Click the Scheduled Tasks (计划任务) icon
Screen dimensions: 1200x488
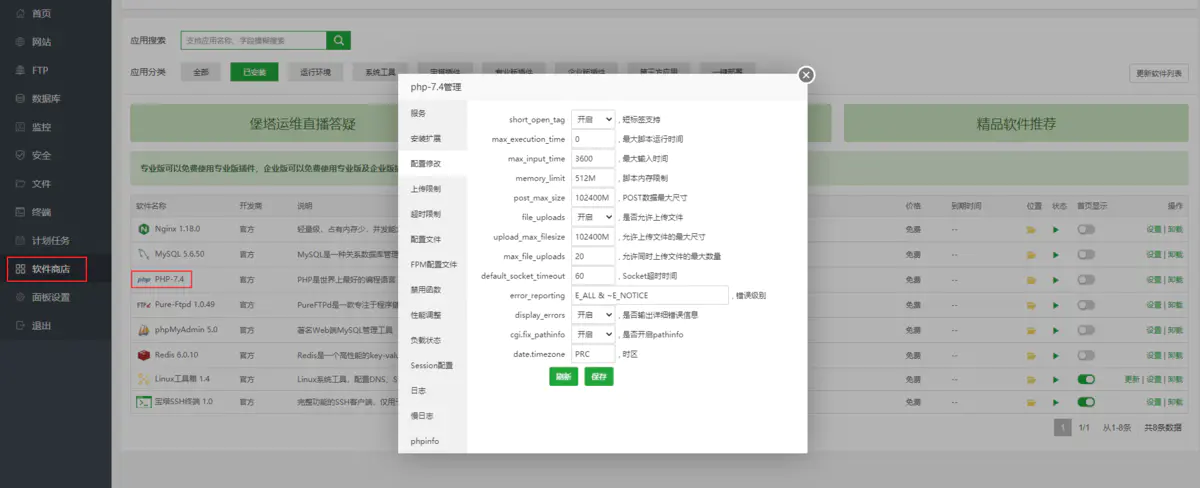pos(20,240)
